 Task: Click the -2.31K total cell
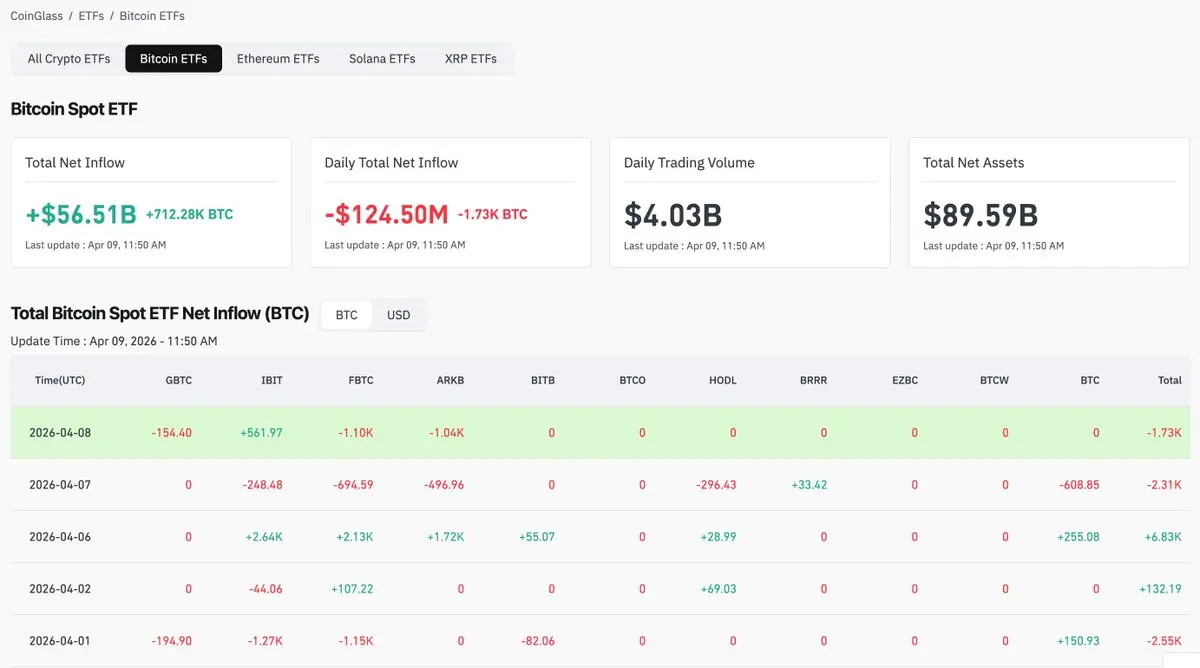(1163, 485)
